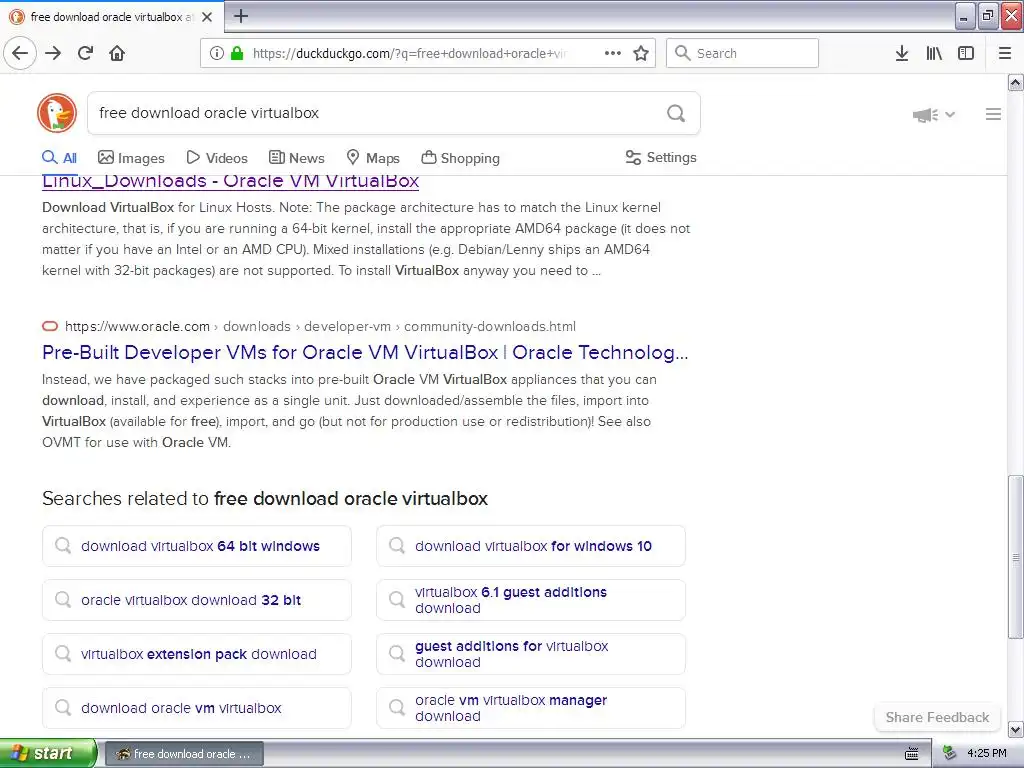Screen dimensions: 1024x768
Task: Click the green padlock security icon
Action: [x=237, y=53]
